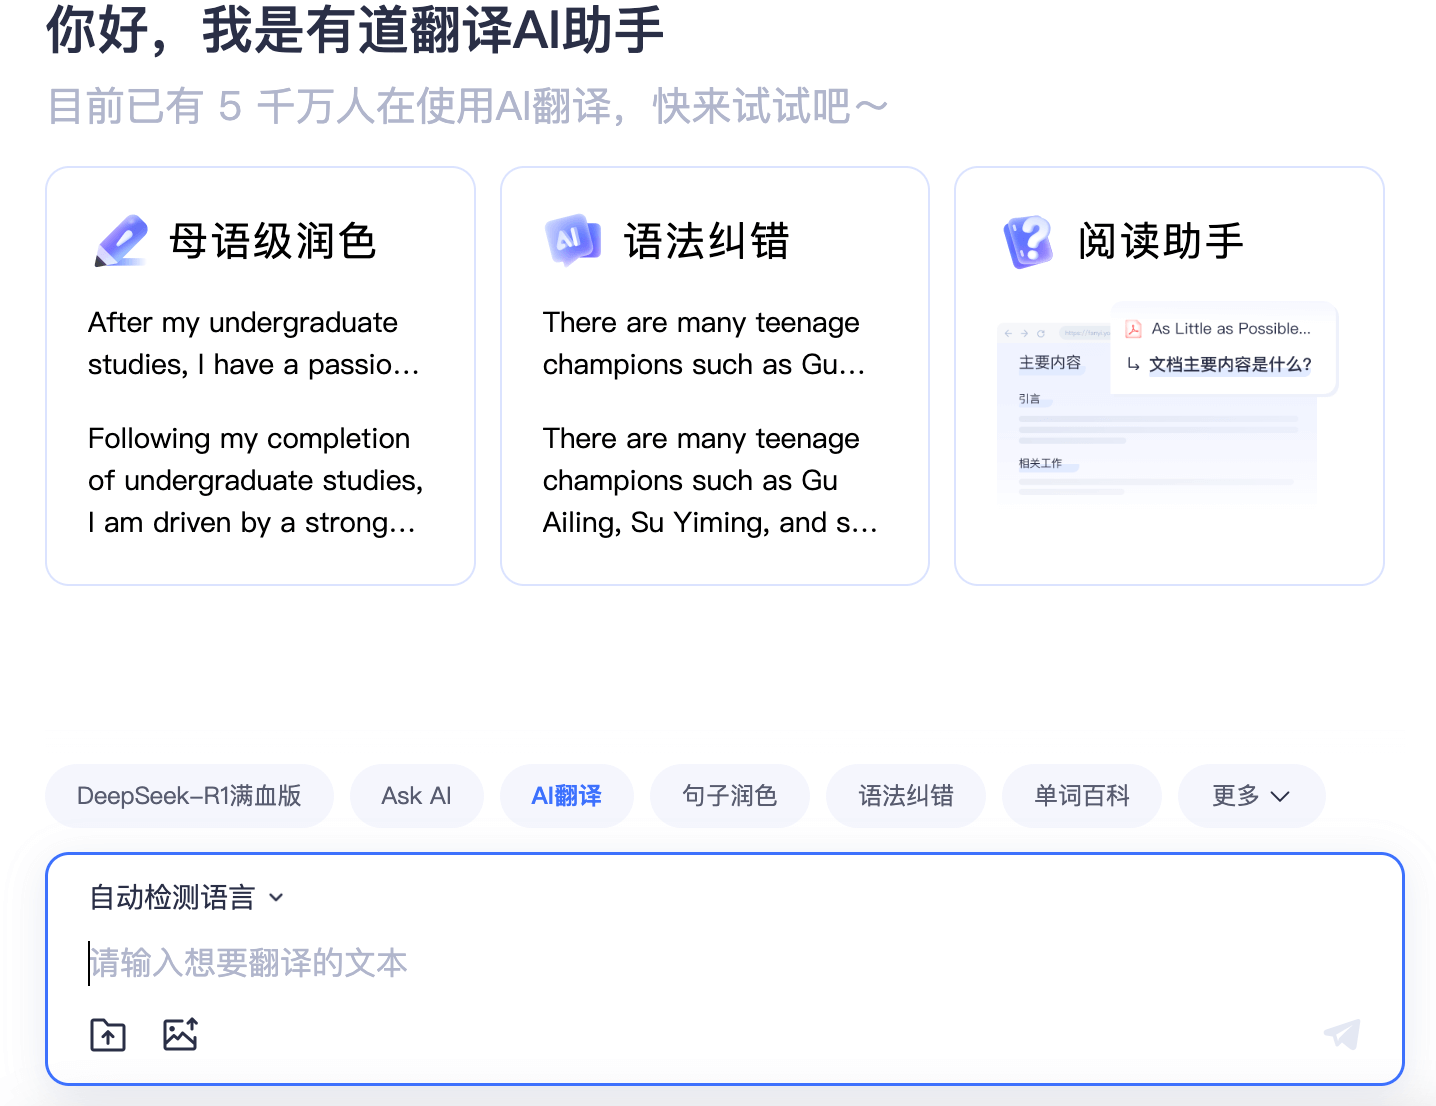The width and height of the screenshot is (1436, 1106).
Task: Click the 语法纠错 pill button
Action: point(905,796)
